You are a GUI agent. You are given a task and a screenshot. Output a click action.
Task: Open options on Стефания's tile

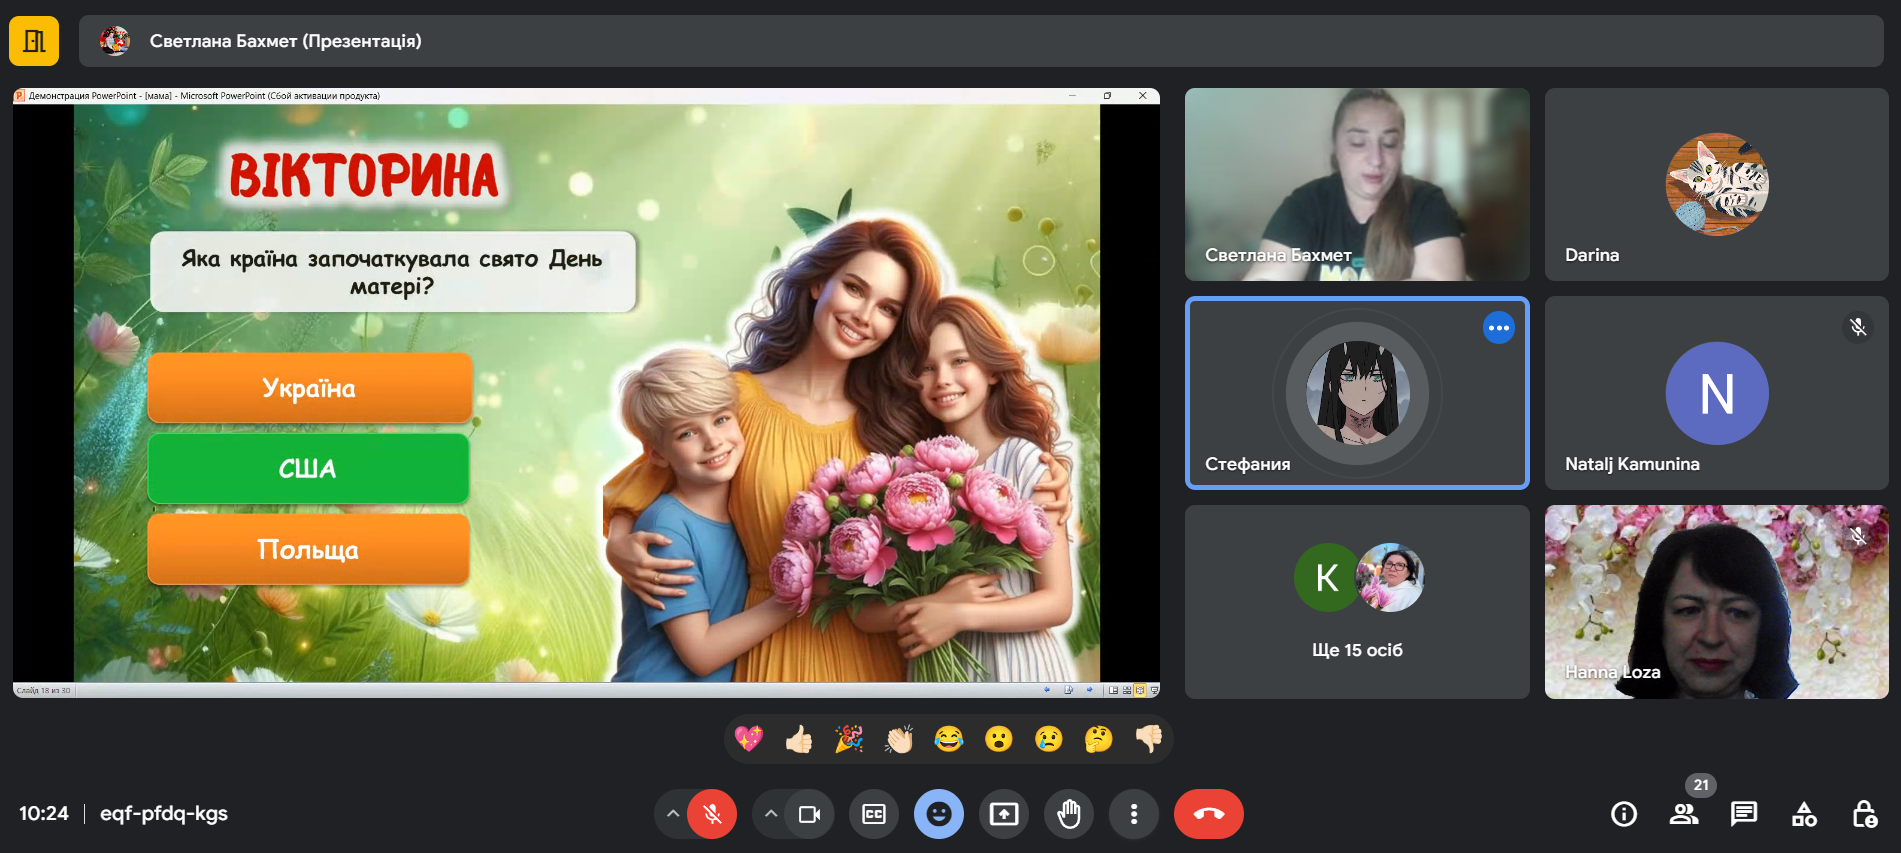coord(1498,328)
